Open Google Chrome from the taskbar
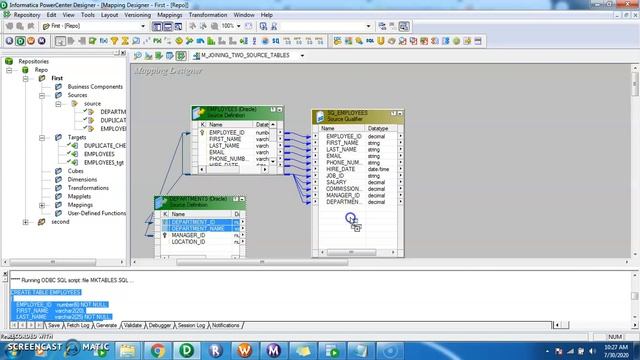 click(x=158, y=350)
